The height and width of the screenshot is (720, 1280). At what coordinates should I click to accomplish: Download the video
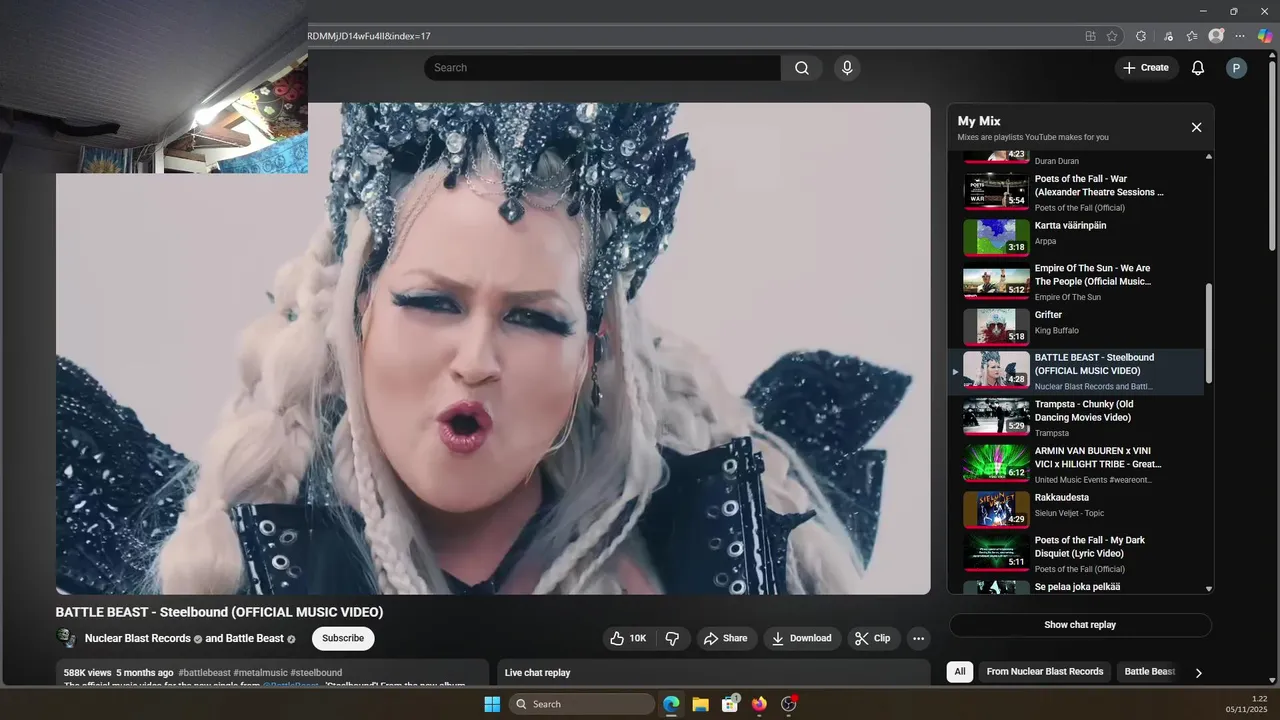(802, 638)
